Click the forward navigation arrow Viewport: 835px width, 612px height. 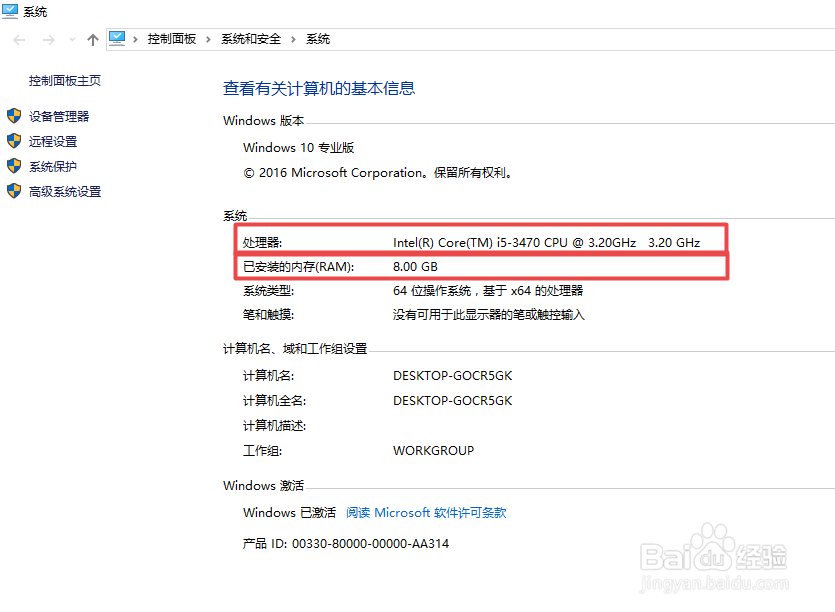48,40
